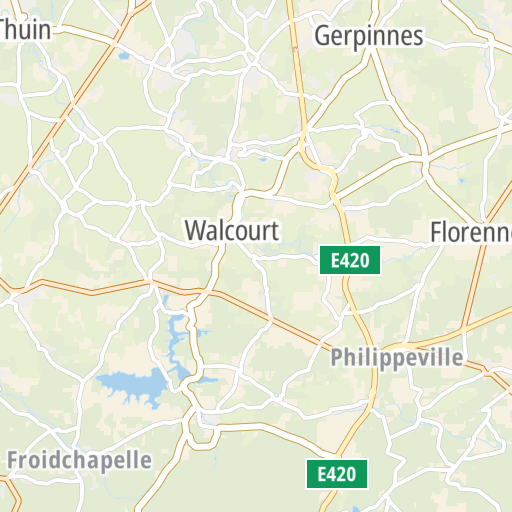The image size is (512, 512).
Task: Click the Walcourt town label
Action: tap(232, 231)
